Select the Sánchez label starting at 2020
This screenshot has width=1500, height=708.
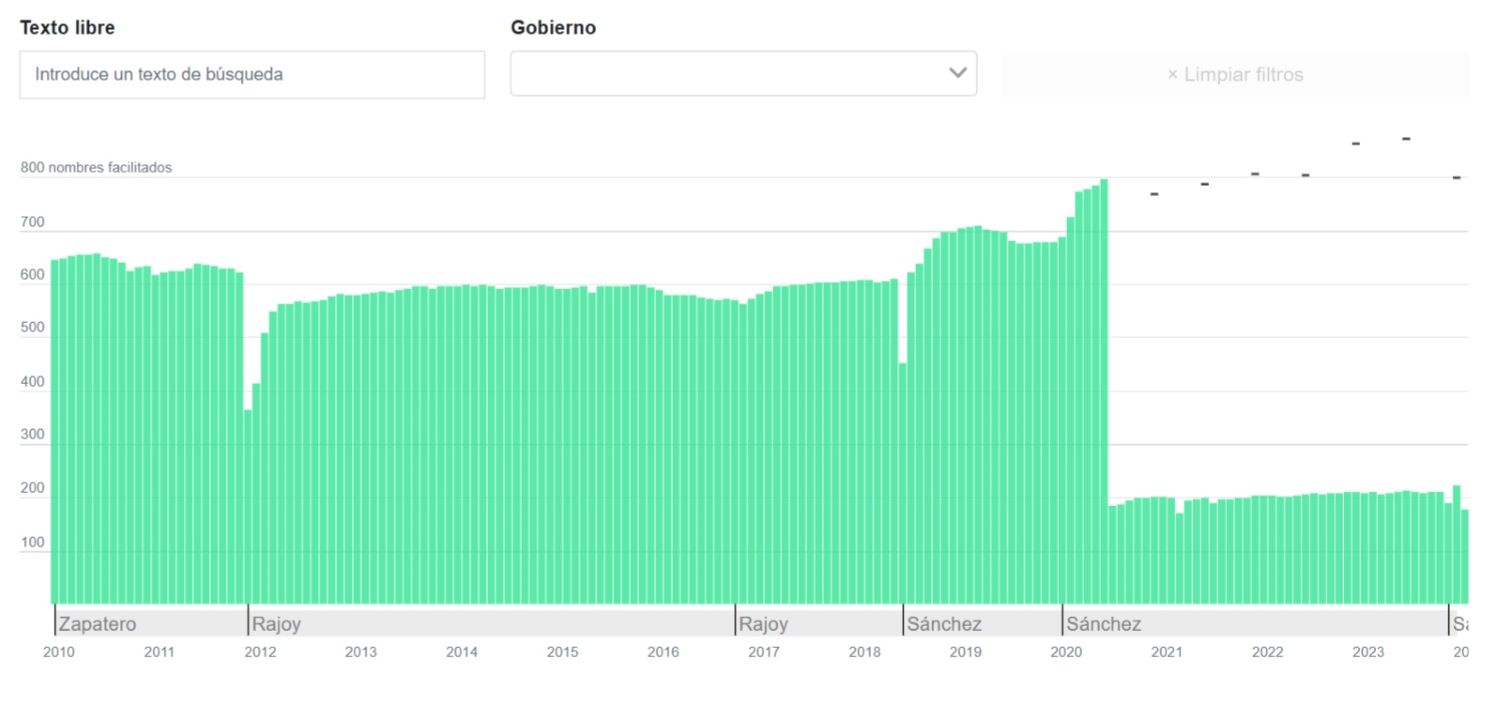pos(1103,625)
